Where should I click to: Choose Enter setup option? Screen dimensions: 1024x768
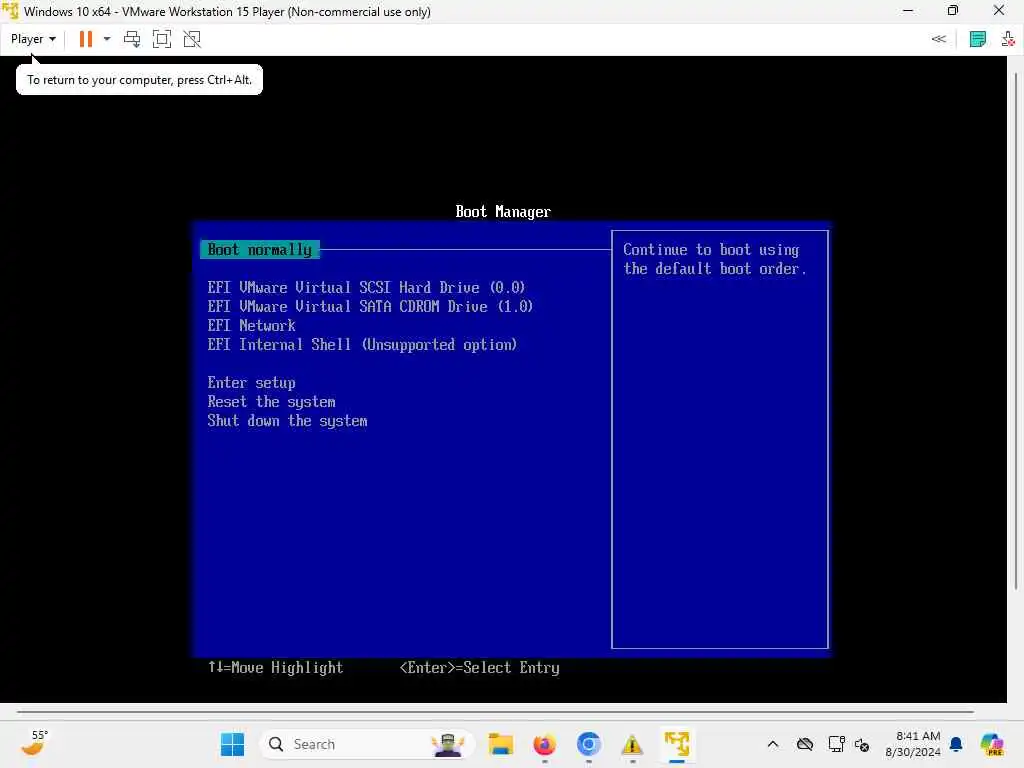pyautogui.click(x=251, y=383)
